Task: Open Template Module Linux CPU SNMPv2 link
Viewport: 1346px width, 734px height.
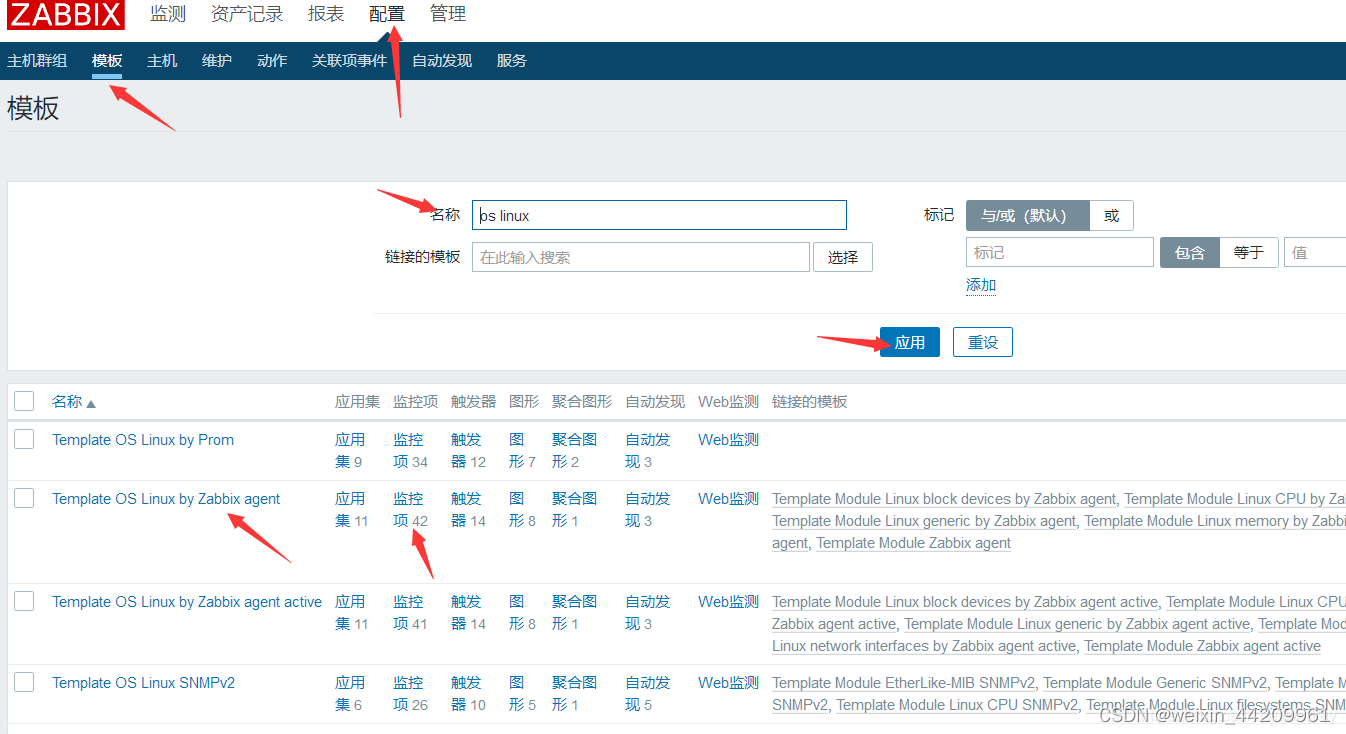Action: click(957, 705)
